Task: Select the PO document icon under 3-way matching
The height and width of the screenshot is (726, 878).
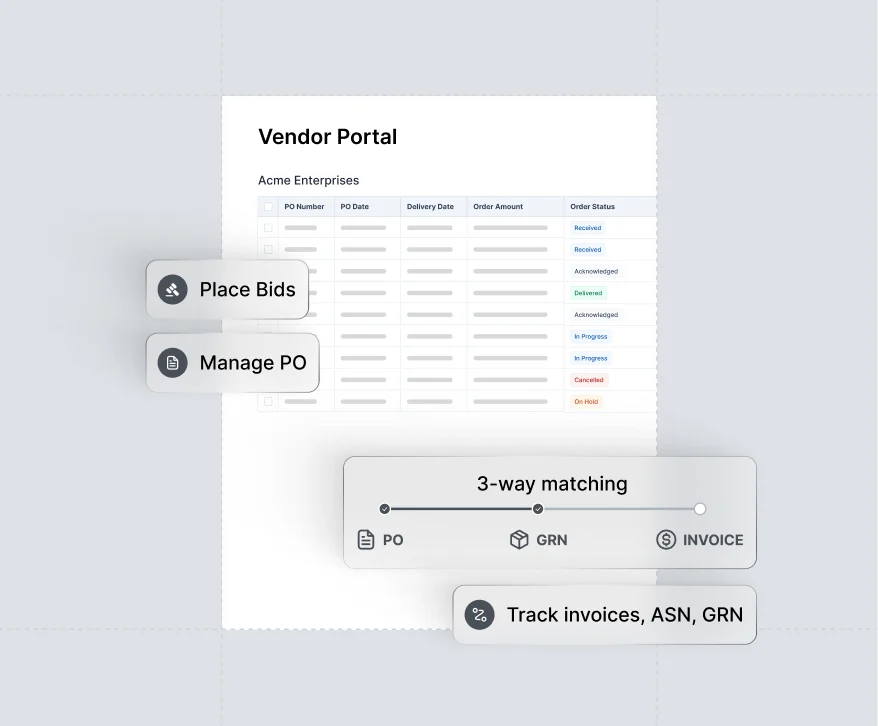Action: tap(366, 540)
